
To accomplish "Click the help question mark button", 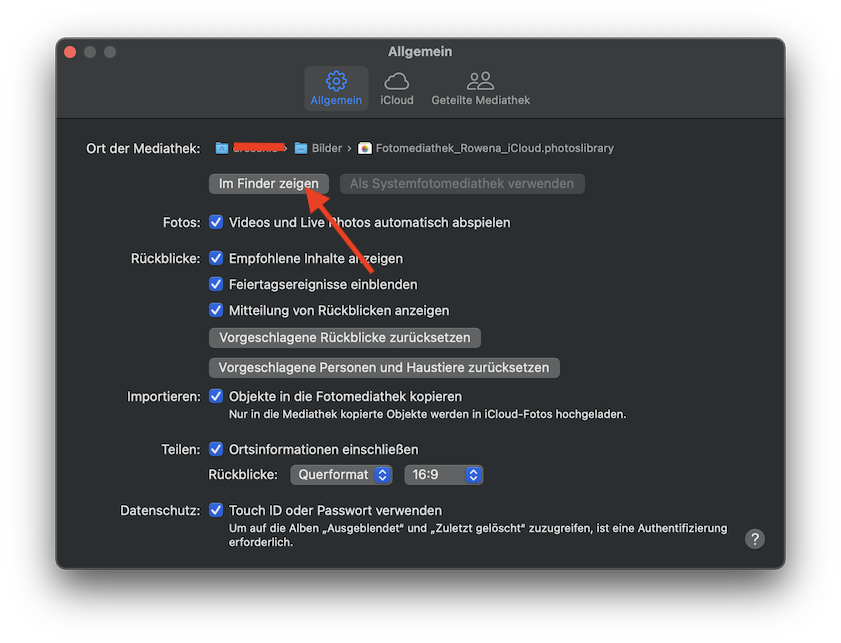I will coord(755,539).
